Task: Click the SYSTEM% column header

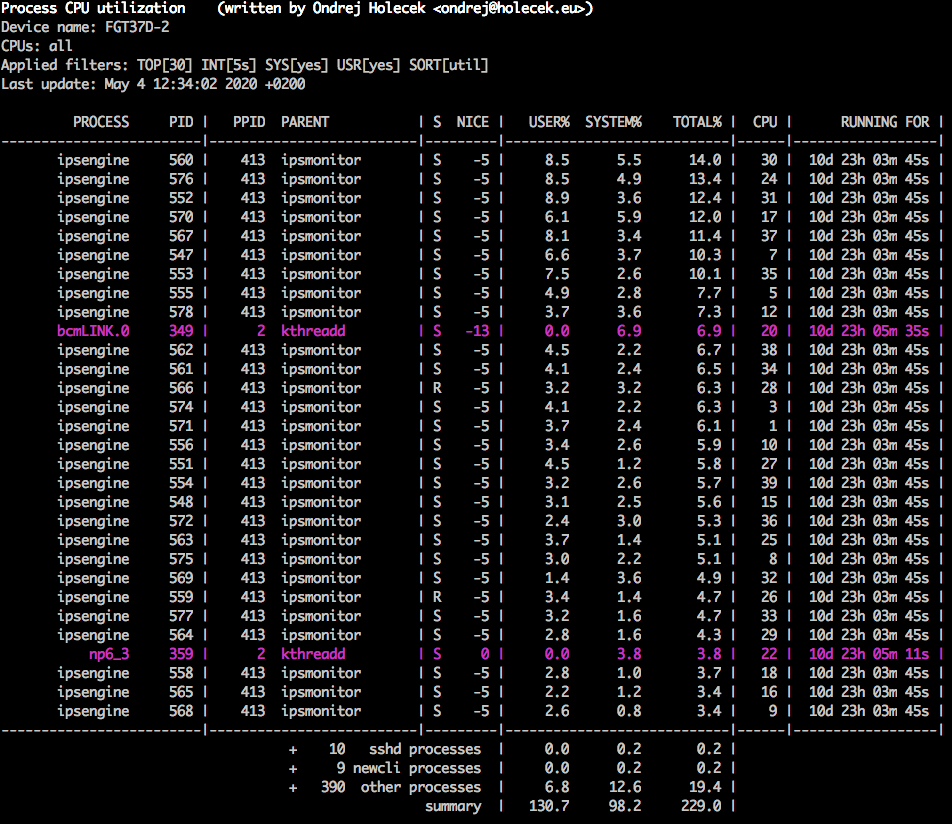Action: click(x=613, y=122)
